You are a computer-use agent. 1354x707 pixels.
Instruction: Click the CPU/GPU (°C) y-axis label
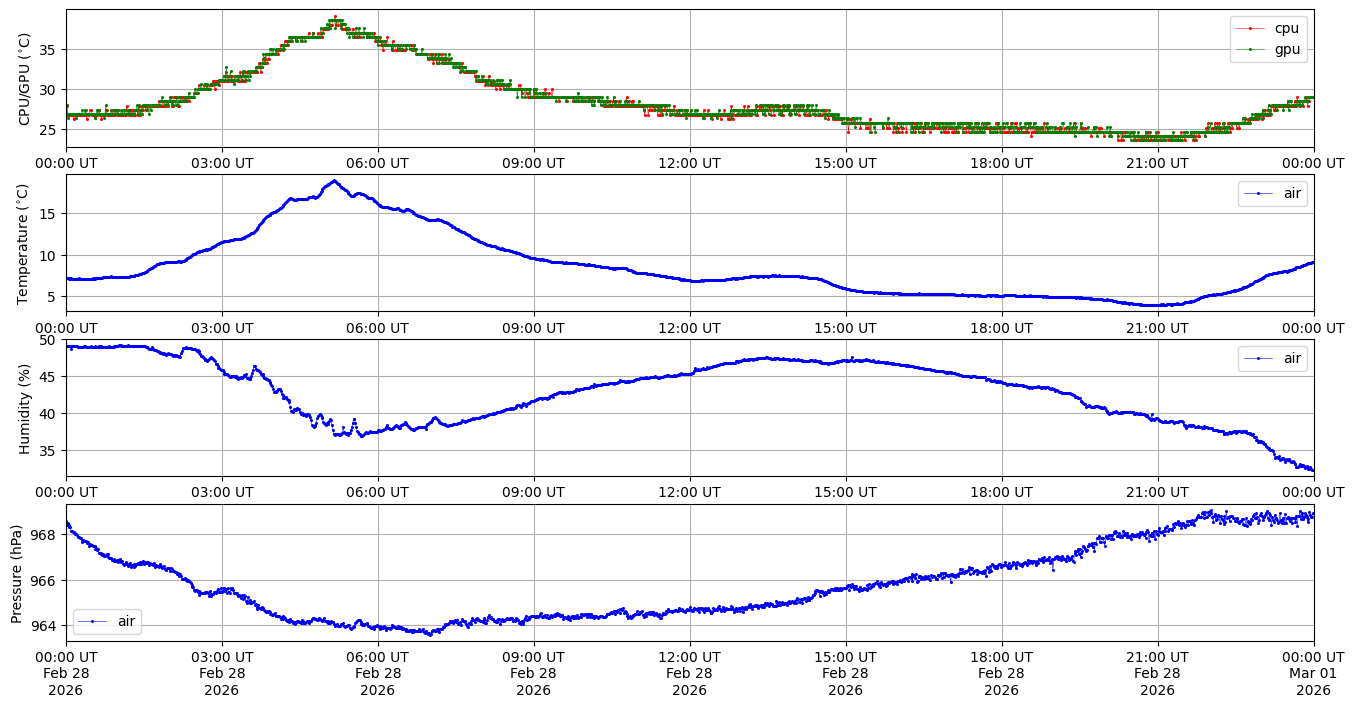[x=25, y=79]
